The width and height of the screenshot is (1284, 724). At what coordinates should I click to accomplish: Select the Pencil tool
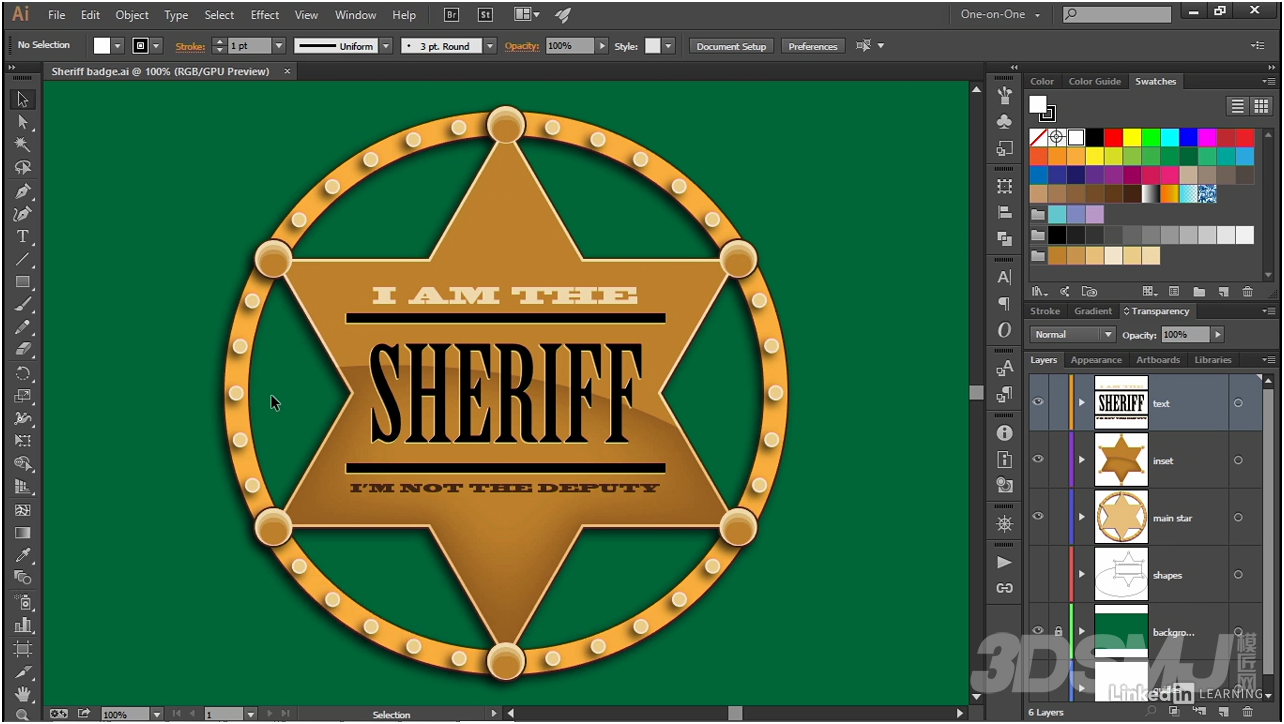pos(22,327)
